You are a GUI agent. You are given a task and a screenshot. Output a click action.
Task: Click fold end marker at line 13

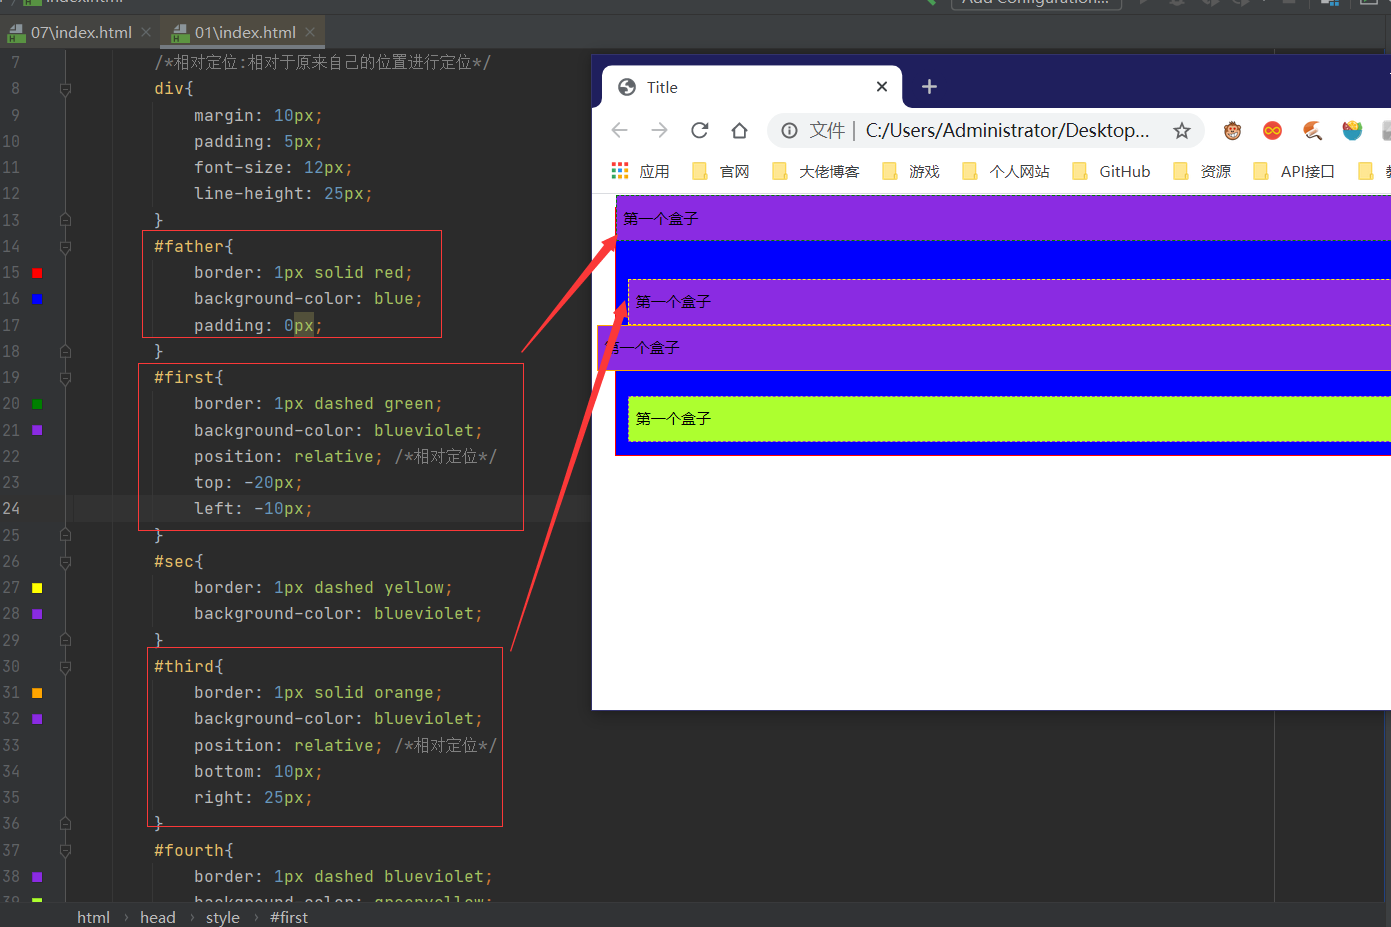65,219
